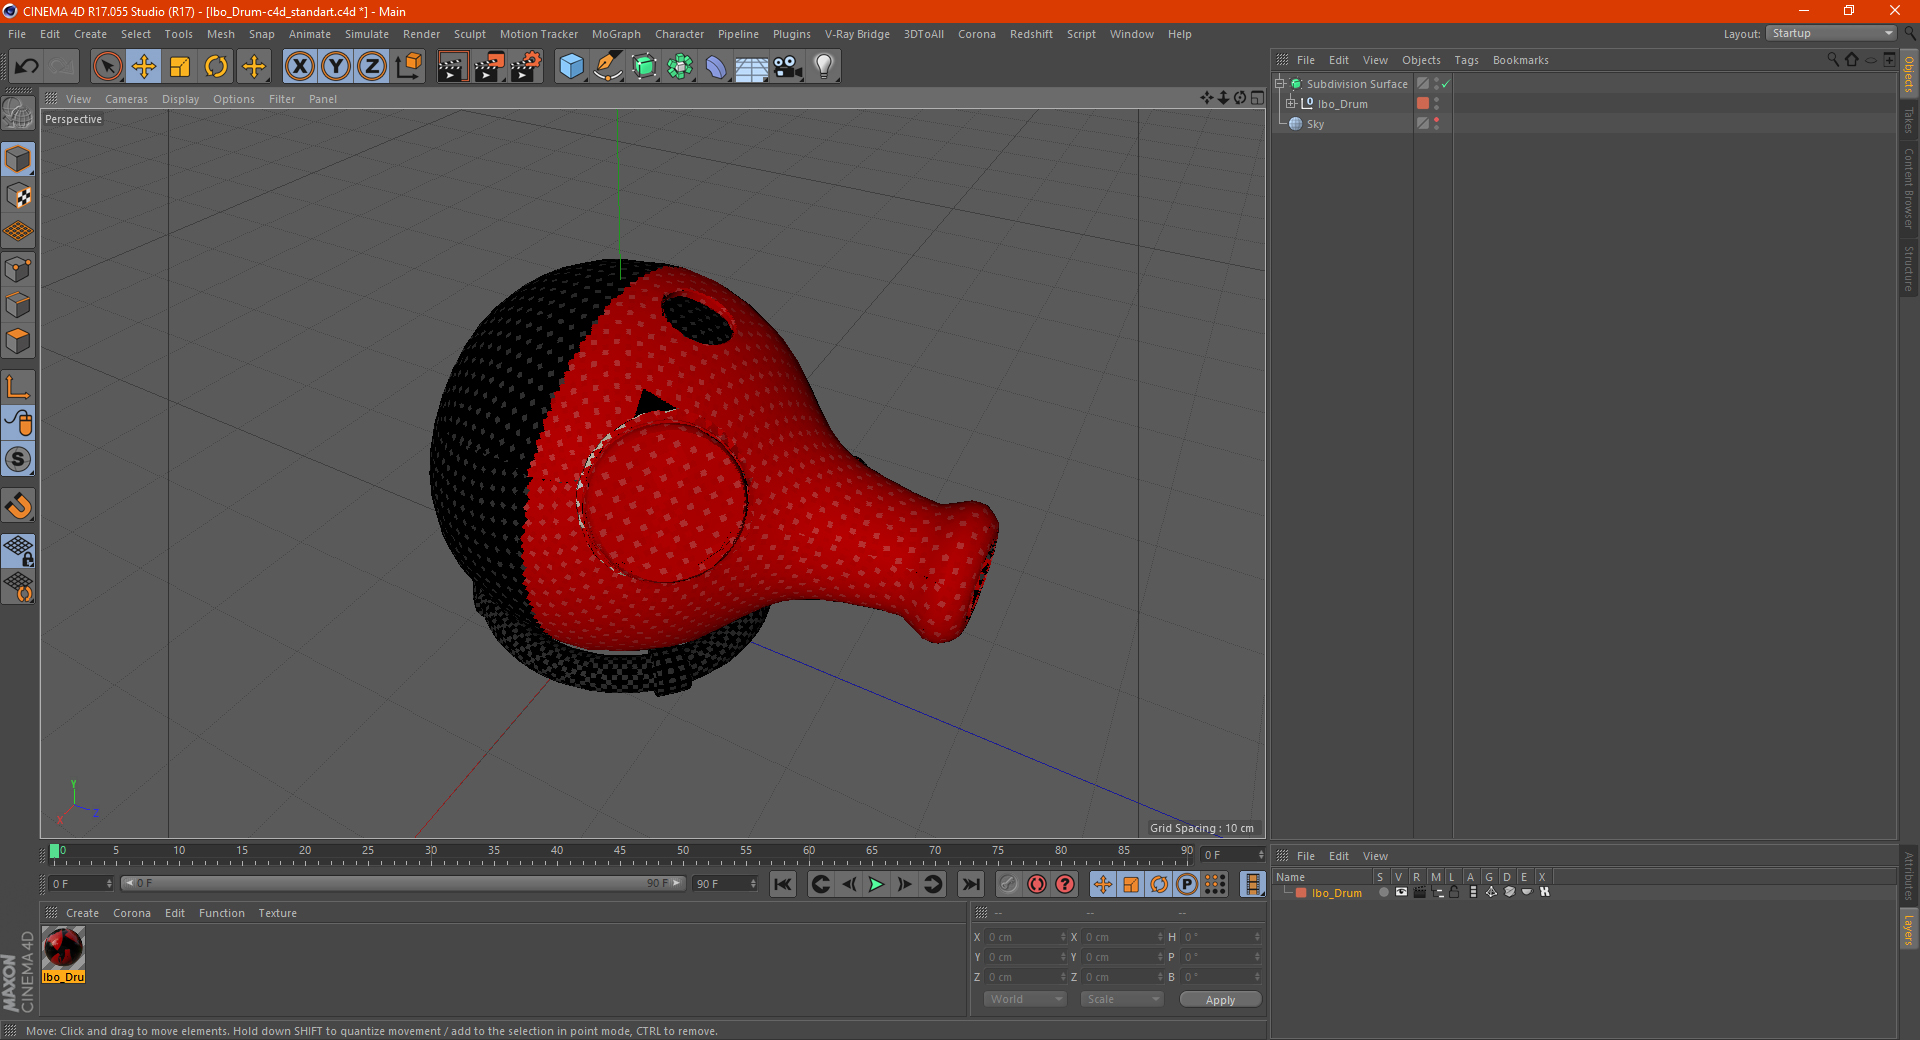The height and width of the screenshot is (1040, 1920).
Task: Go to end of animation
Action: 970,884
